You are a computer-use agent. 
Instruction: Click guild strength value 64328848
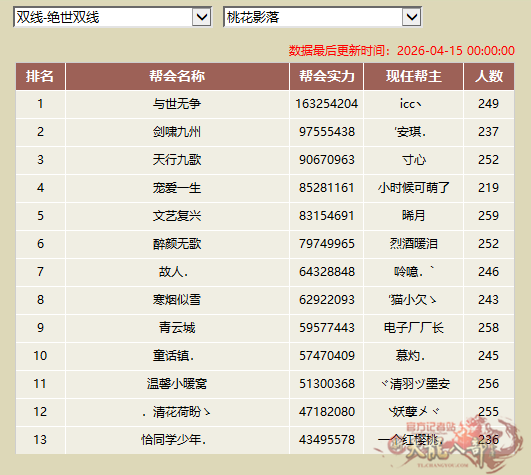(326, 272)
